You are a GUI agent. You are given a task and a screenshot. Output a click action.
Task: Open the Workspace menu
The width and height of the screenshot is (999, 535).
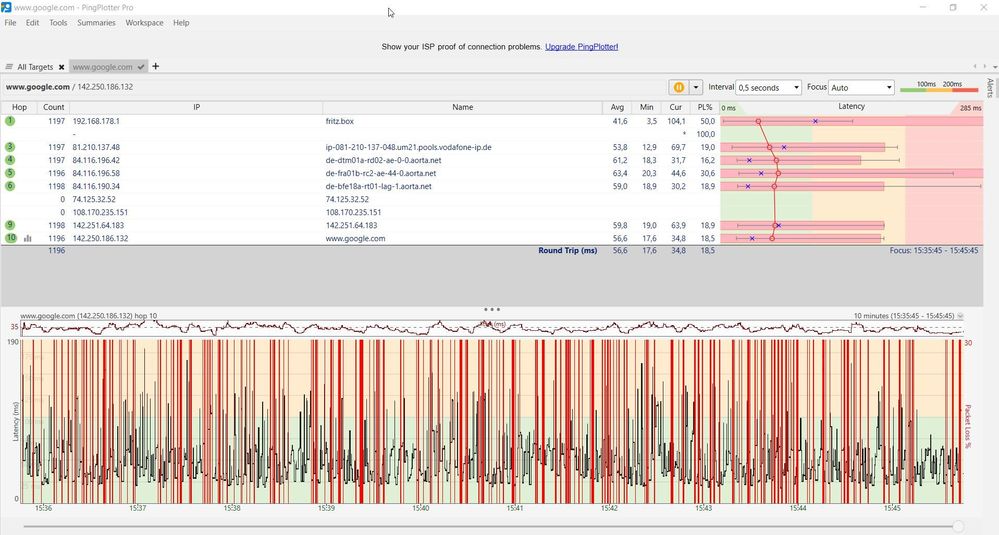(144, 22)
